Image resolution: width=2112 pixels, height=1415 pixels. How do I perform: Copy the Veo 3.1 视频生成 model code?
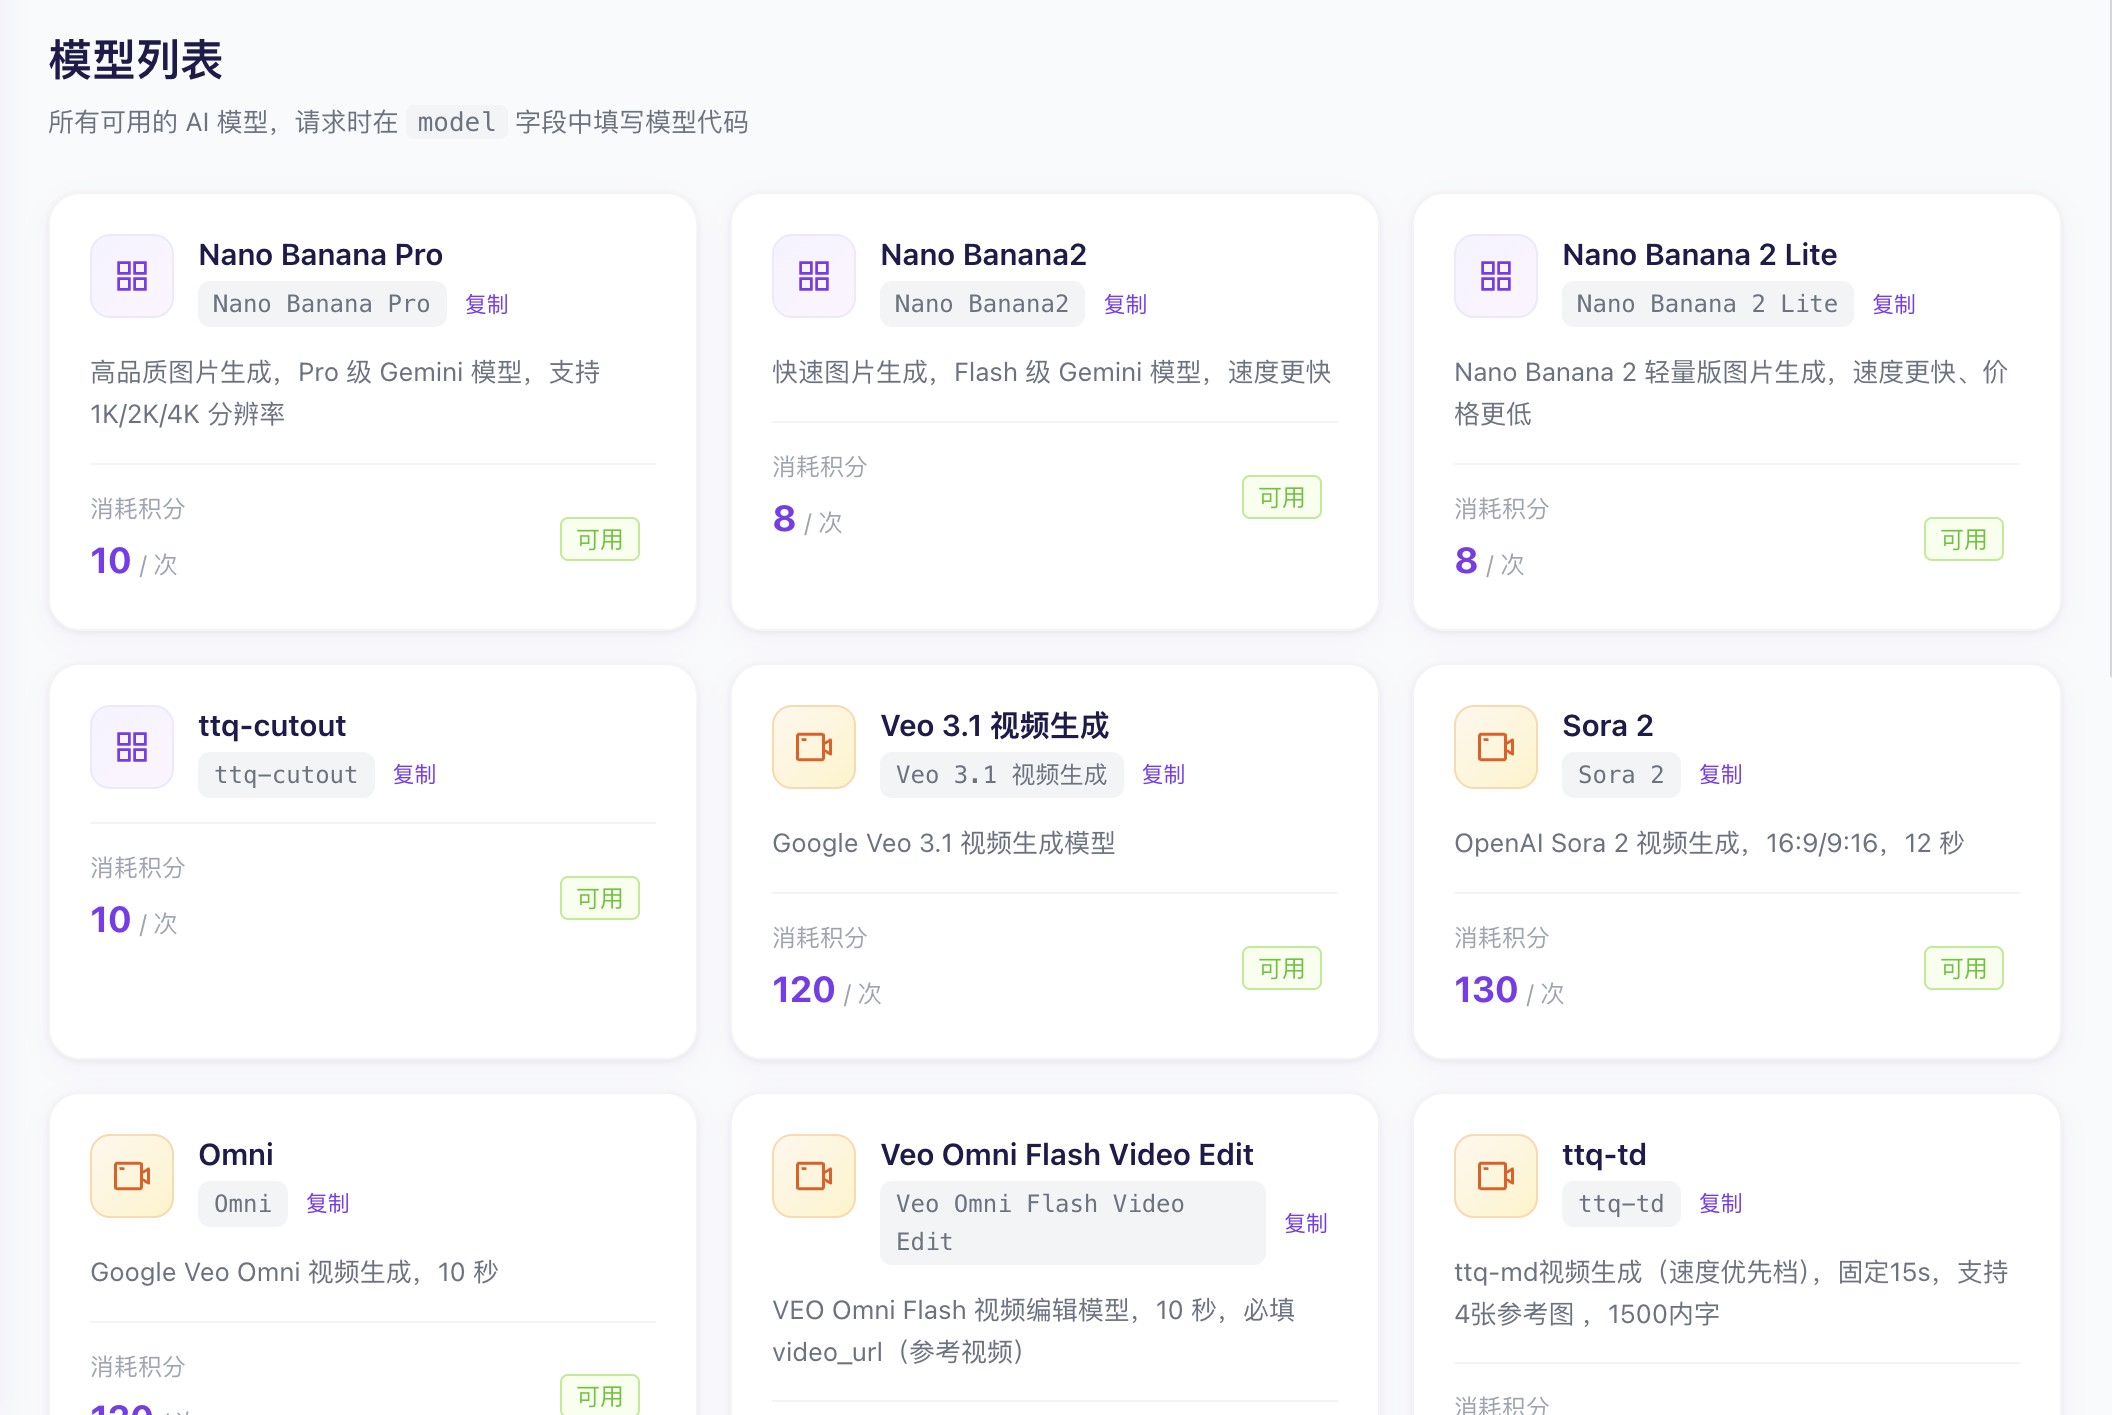coord(1163,774)
